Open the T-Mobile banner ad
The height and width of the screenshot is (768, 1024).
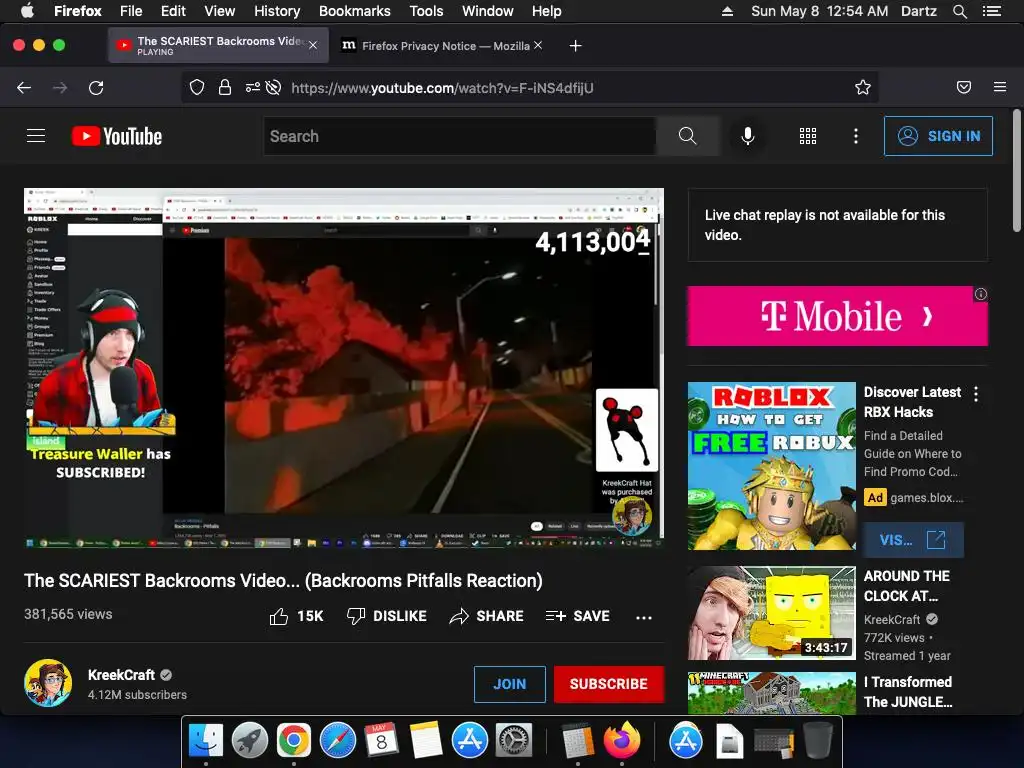pos(837,316)
